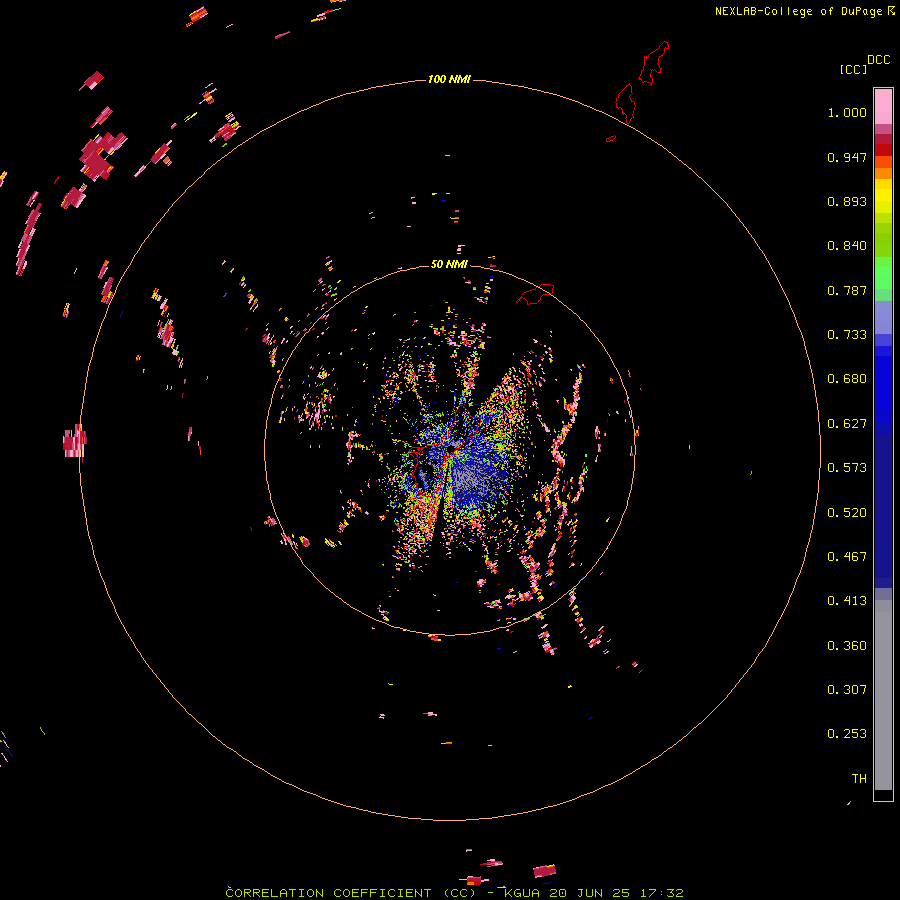Screen dimensions: 900x900
Task: Click the 50 NMI range ring label
Action: (449, 264)
